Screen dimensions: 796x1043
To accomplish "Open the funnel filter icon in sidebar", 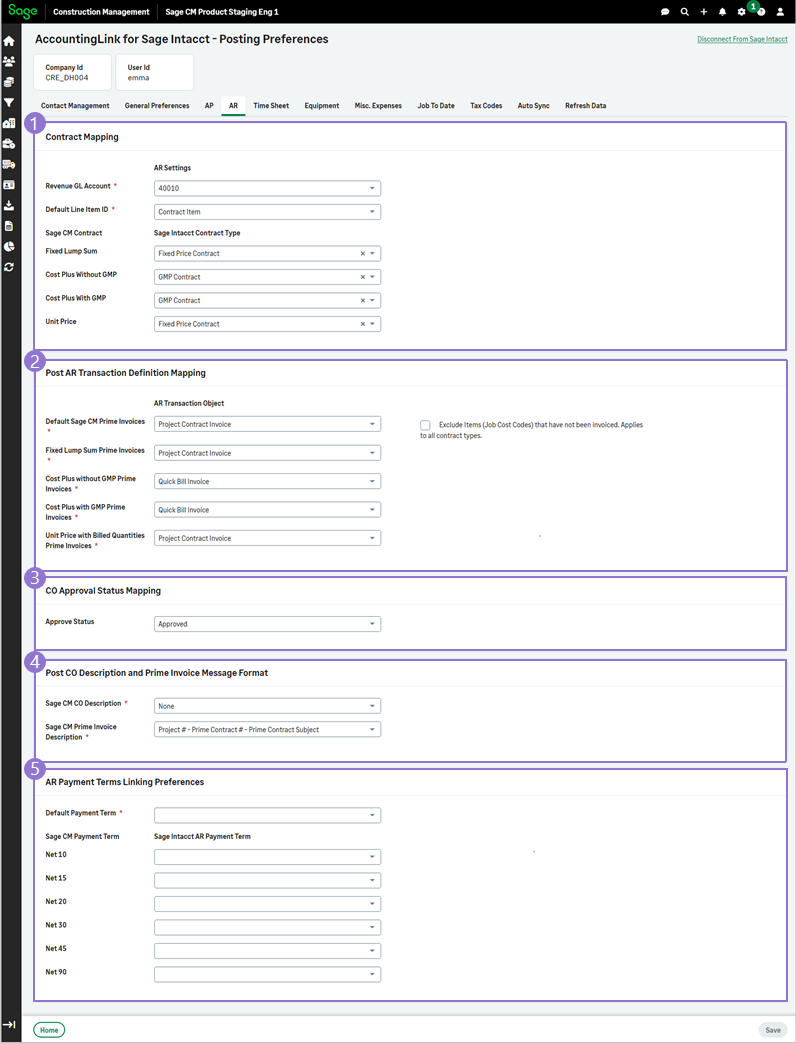I will click(9, 102).
